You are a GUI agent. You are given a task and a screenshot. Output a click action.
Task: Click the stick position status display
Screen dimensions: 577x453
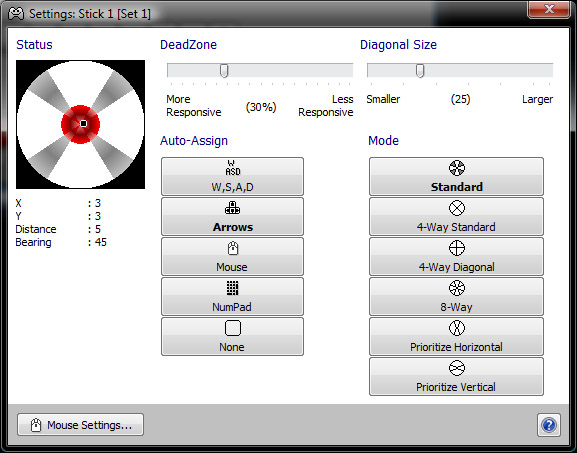coord(80,124)
